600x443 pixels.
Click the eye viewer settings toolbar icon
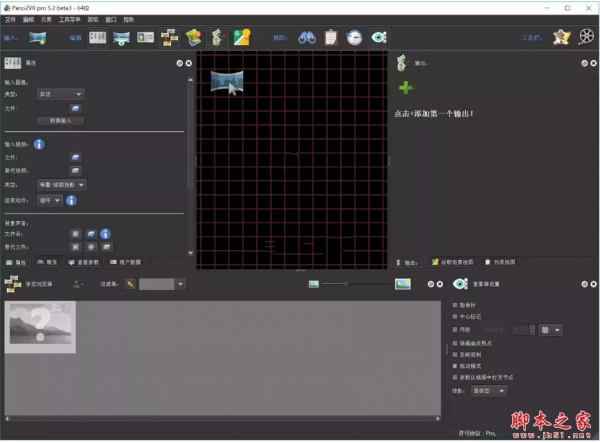(379, 37)
